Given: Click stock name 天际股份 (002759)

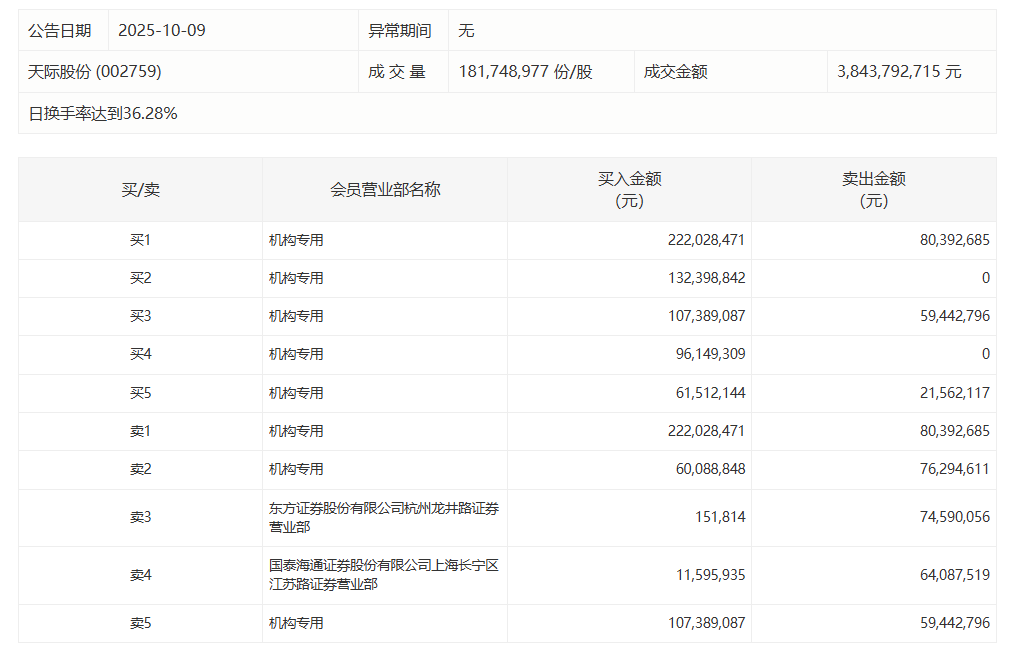Looking at the screenshot, I should 95,72.
